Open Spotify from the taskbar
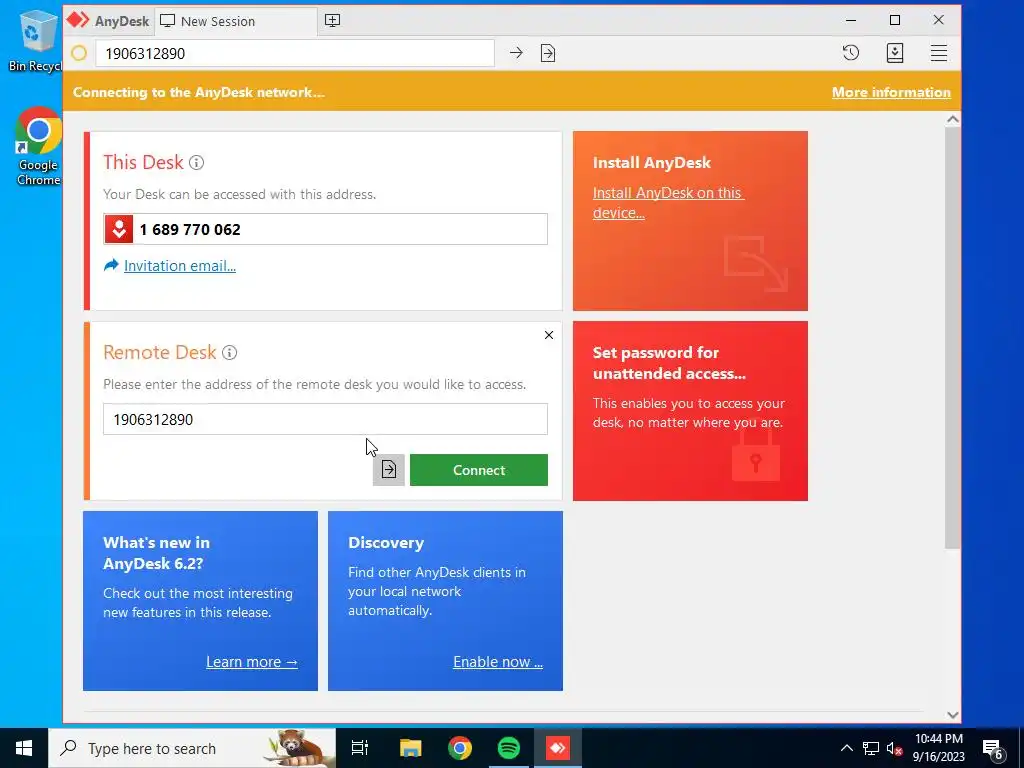Image resolution: width=1024 pixels, height=768 pixels. pos(509,748)
